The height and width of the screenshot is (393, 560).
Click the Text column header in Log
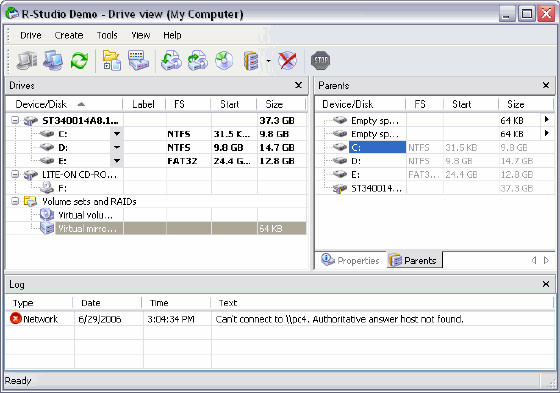click(382, 303)
